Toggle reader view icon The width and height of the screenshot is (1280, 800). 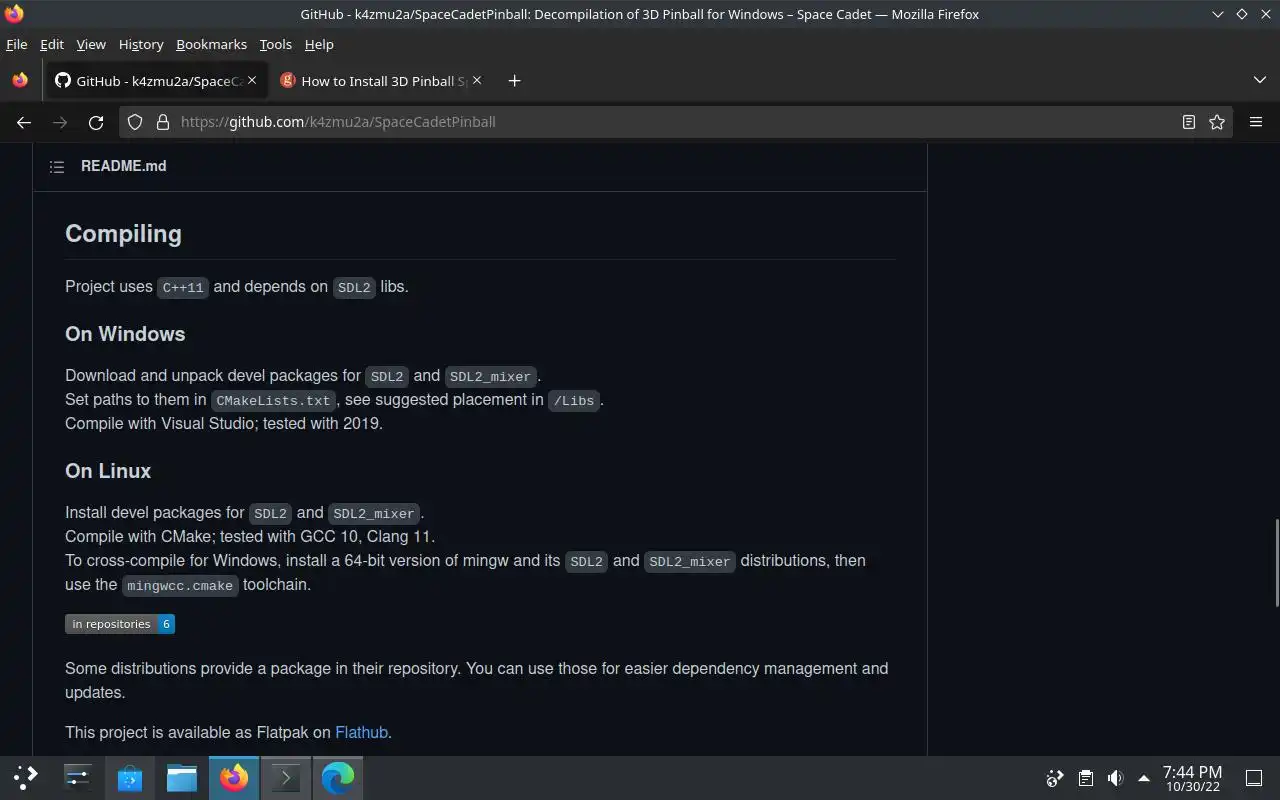(1189, 122)
